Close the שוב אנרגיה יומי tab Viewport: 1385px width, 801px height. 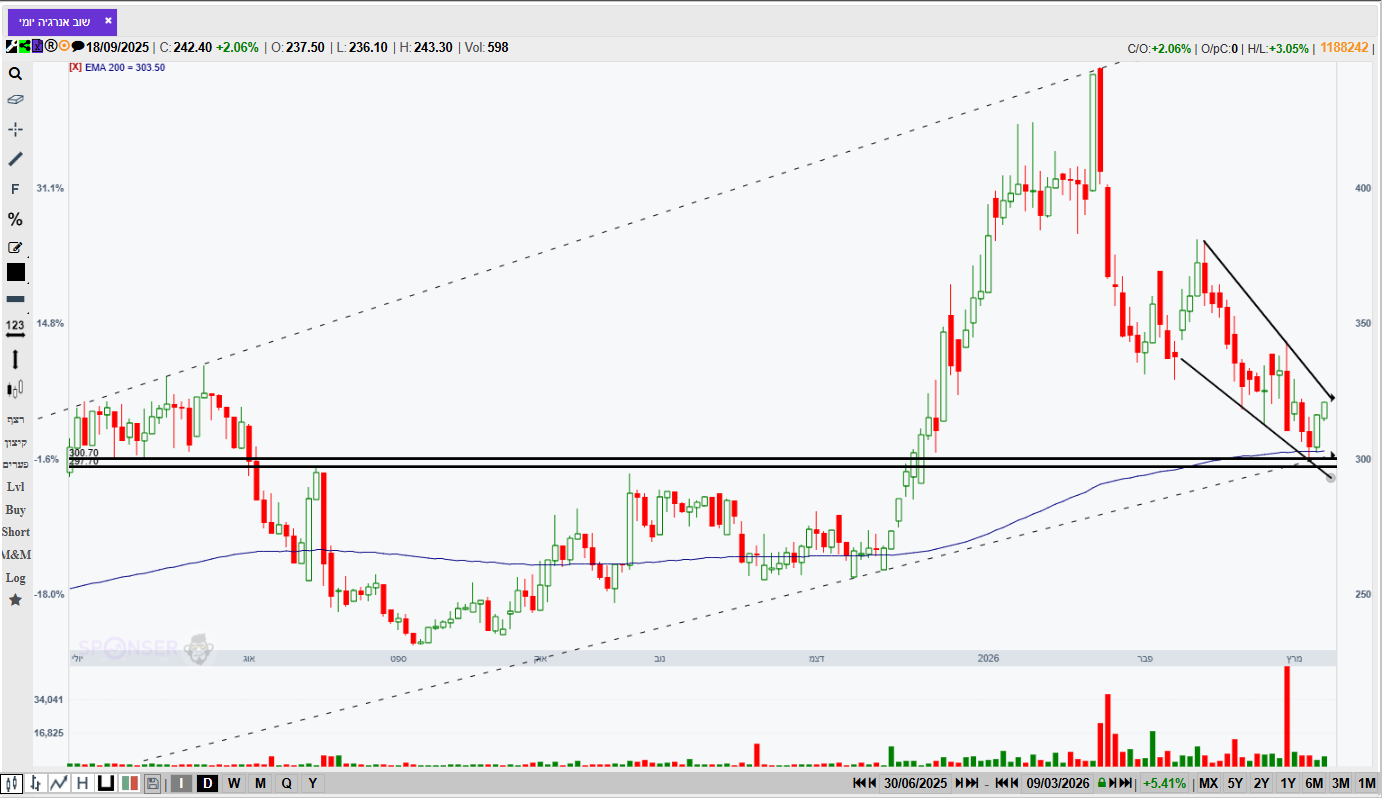(x=108, y=20)
